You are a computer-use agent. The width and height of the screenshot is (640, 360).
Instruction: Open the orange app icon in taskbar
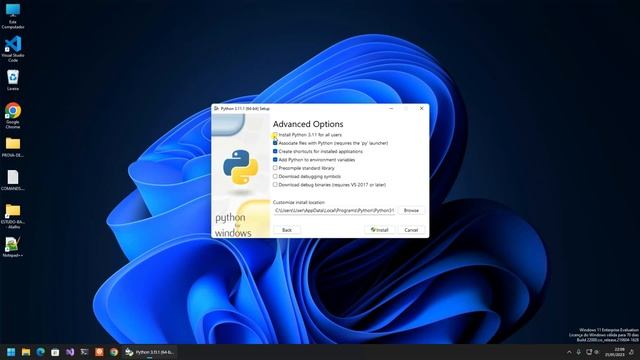(x=99, y=352)
